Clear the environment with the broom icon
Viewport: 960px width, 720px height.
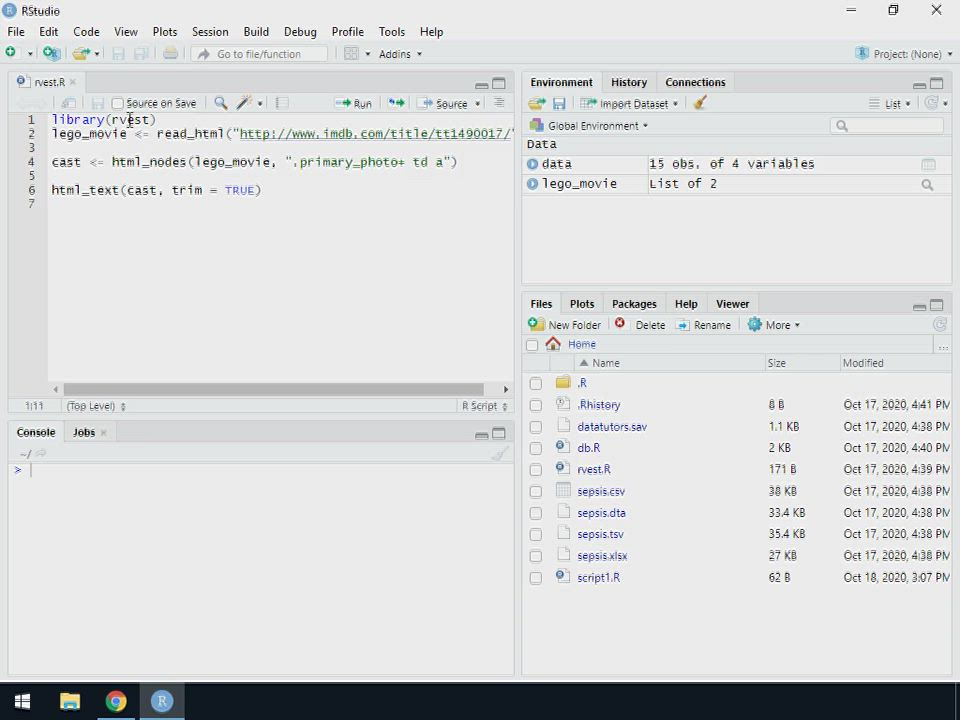pyautogui.click(x=700, y=103)
